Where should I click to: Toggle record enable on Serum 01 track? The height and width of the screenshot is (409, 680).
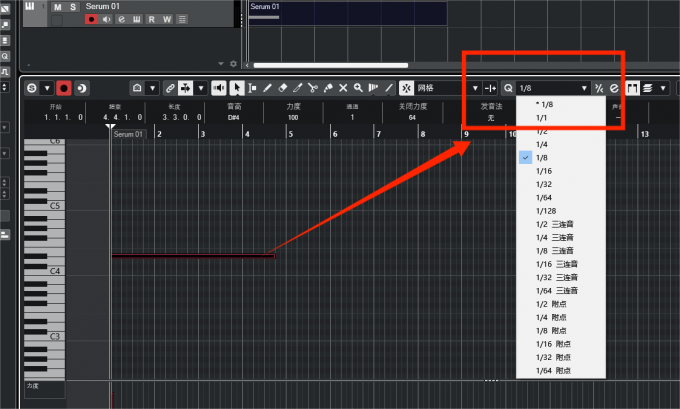tap(91, 20)
